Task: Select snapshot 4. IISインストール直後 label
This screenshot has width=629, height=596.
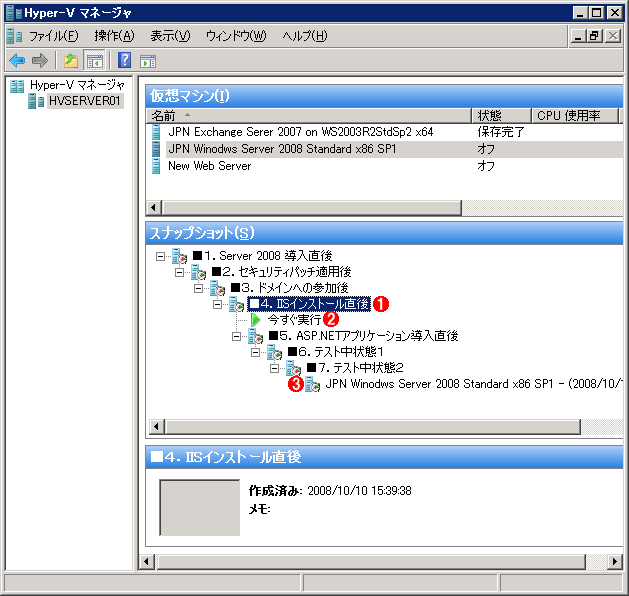Action: (x=309, y=304)
